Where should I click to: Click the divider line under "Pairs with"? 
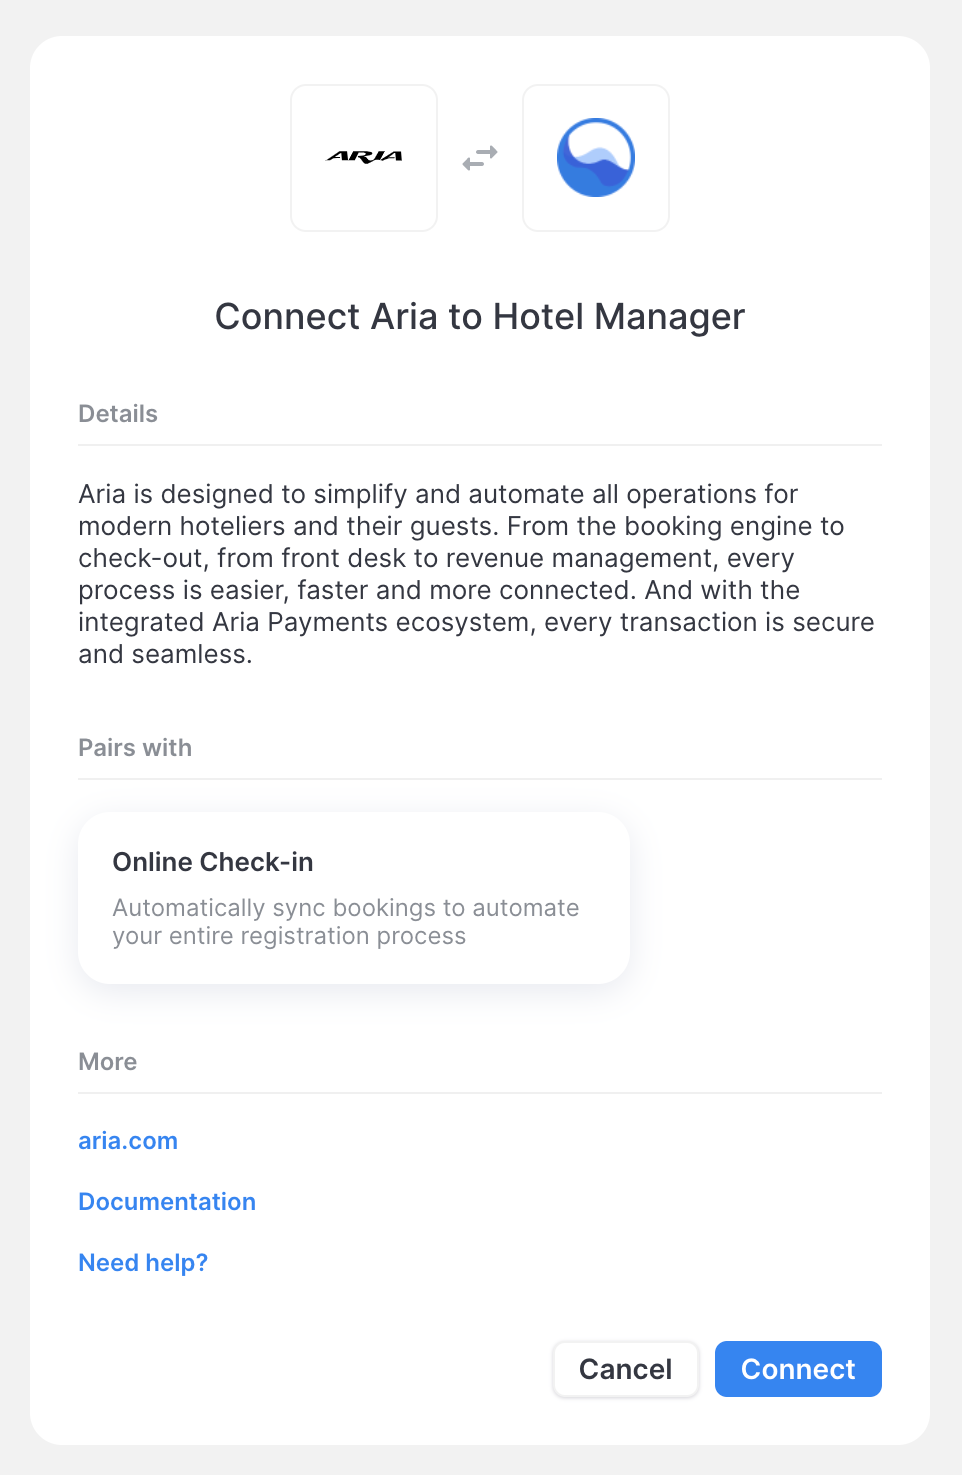(x=480, y=779)
